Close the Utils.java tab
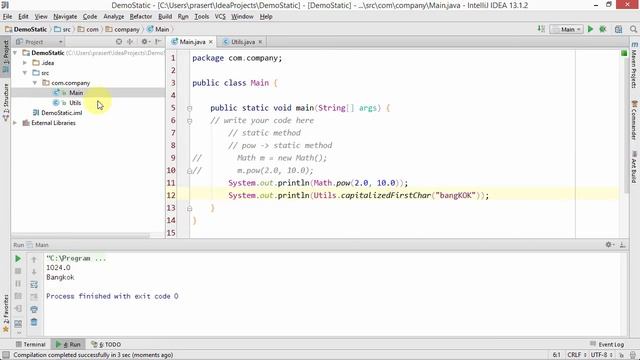 [260, 42]
